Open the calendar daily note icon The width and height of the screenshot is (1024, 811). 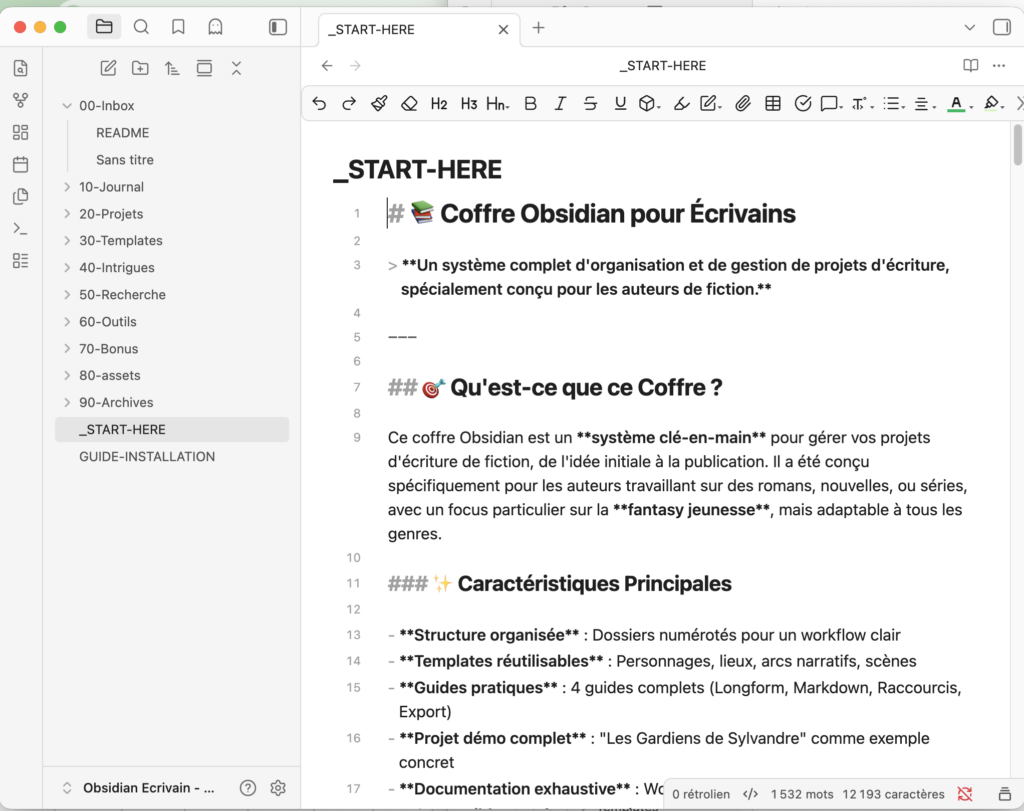21,164
